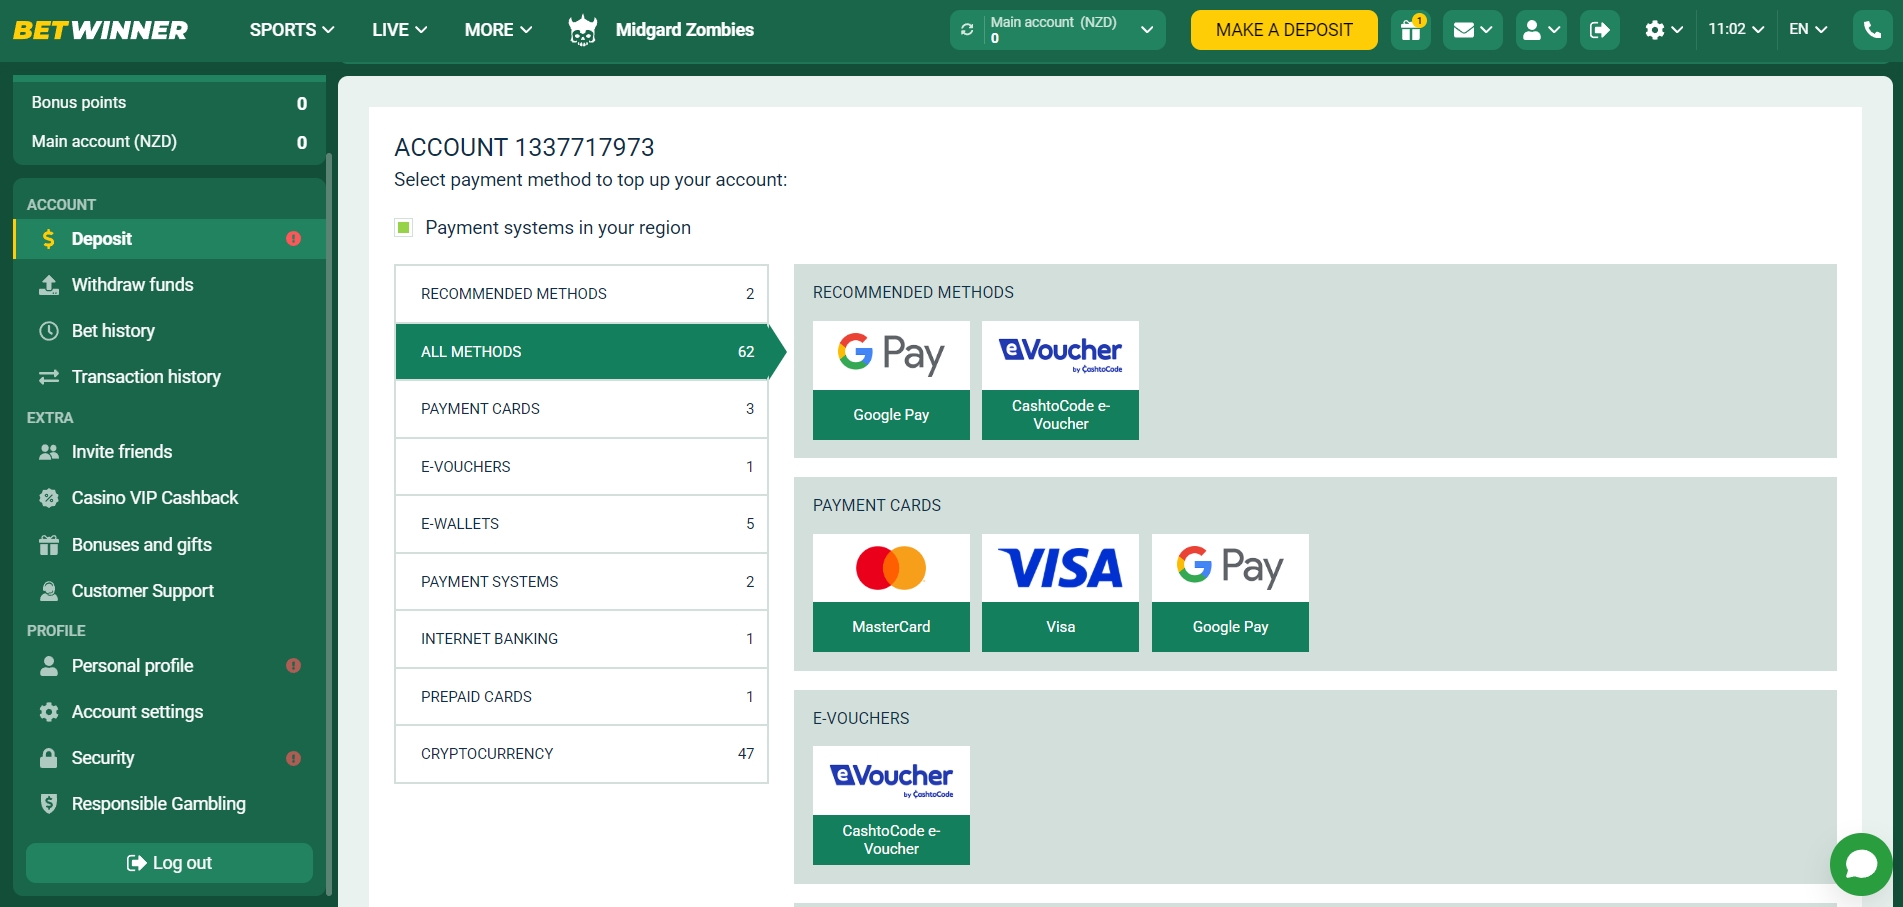1903x907 pixels.
Task: Click the Bonuses and gifts box icon
Action: click(x=48, y=545)
